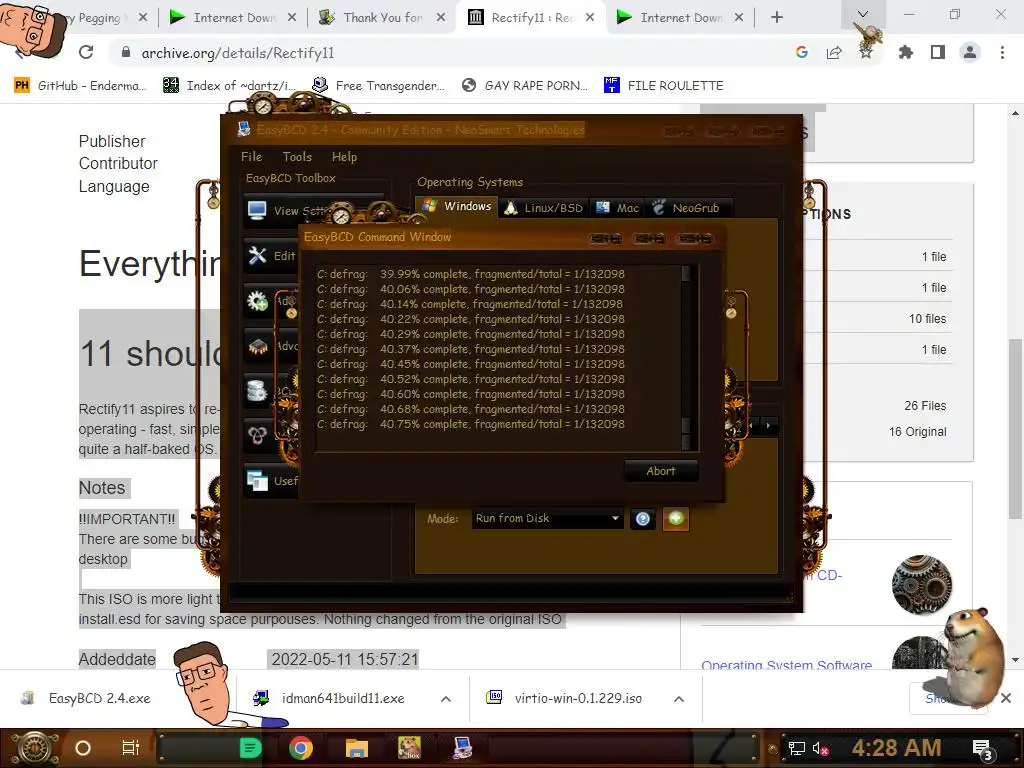Close the downloads bar

(1006, 698)
